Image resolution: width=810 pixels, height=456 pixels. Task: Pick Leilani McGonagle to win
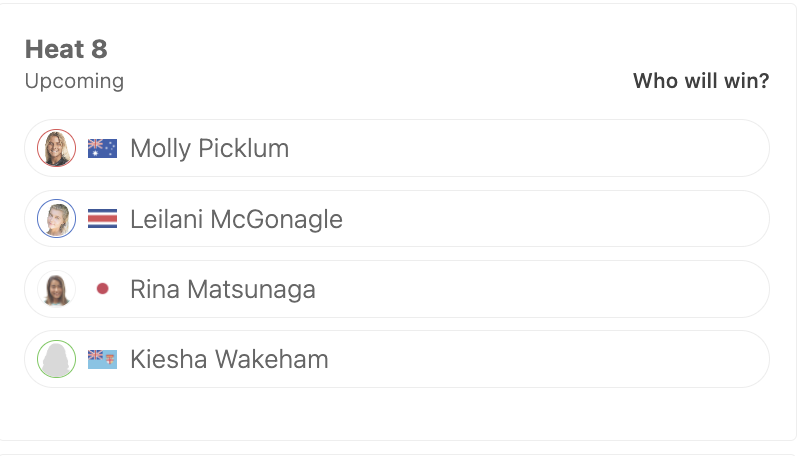(x=397, y=218)
